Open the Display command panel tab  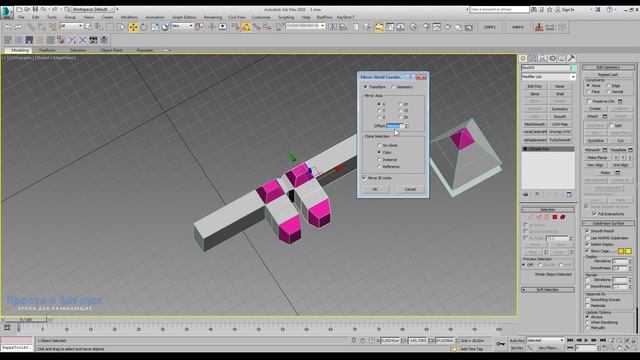pos(562,58)
